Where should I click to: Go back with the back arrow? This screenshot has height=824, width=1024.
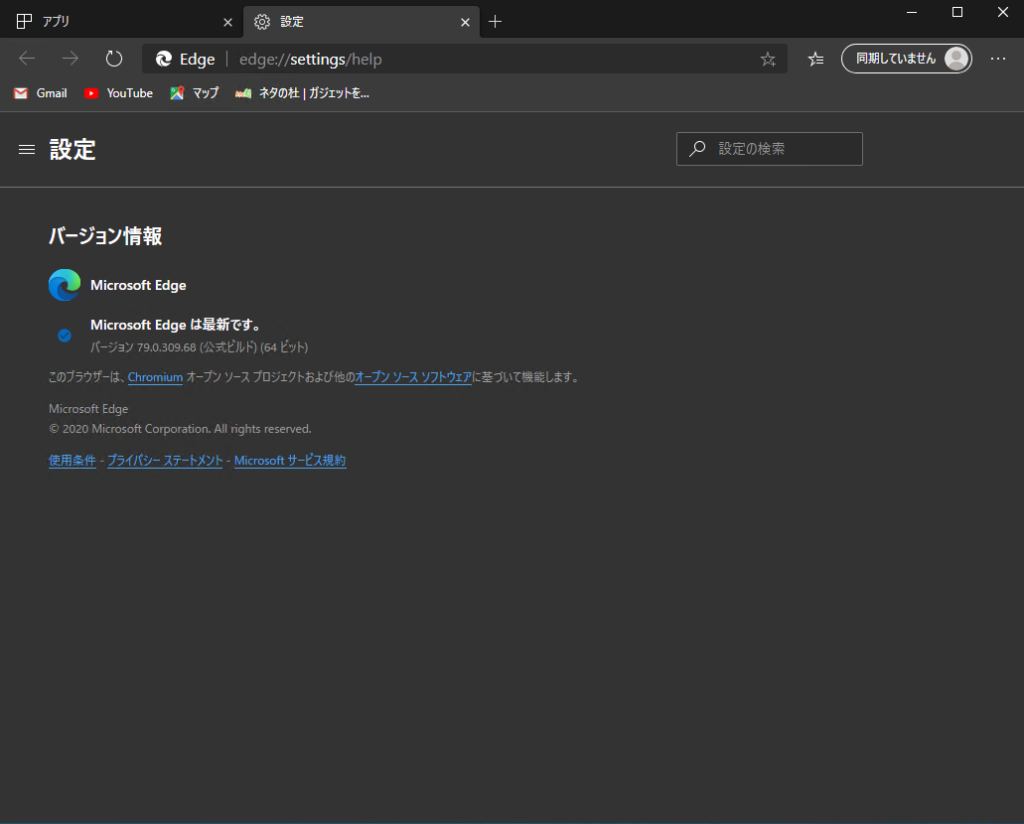27,59
